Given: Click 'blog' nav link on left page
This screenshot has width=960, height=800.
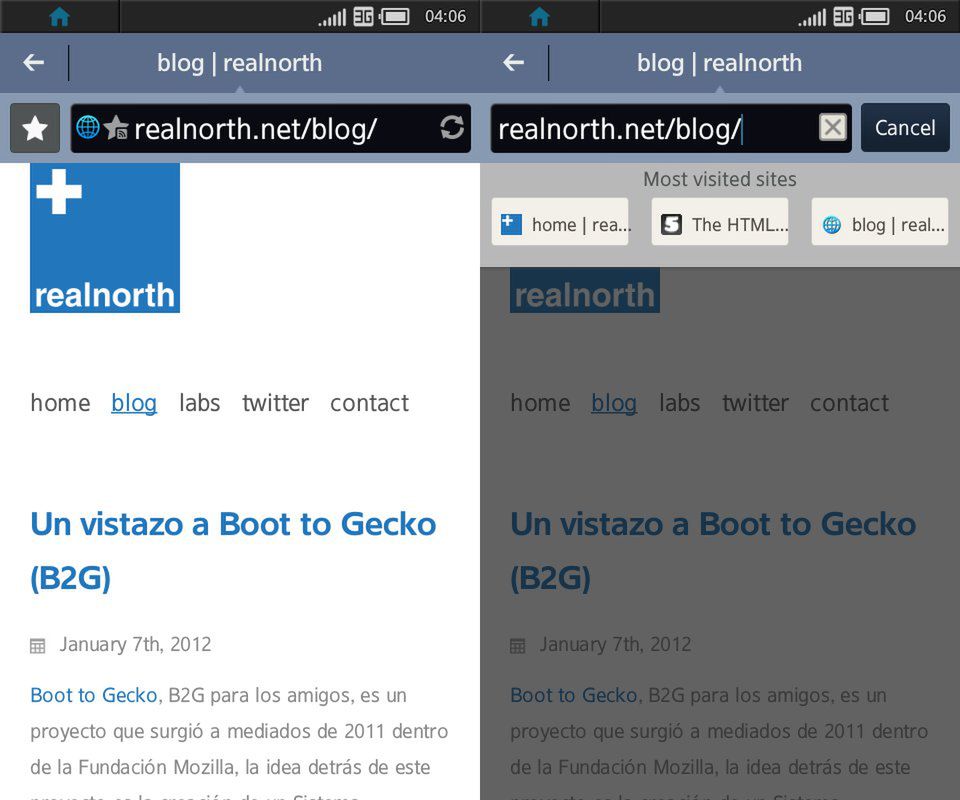Looking at the screenshot, I should (x=134, y=403).
